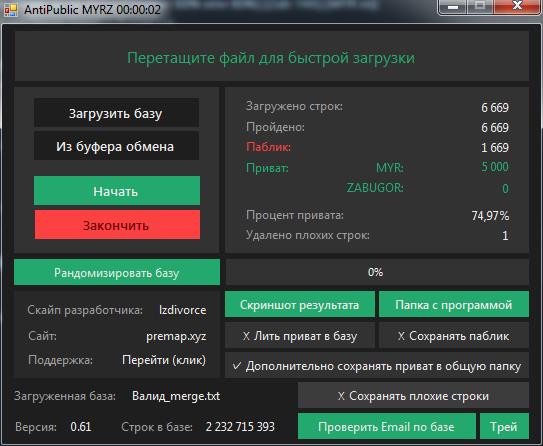The width and height of the screenshot is (543, 446).
Task: Uncheck Дополнительно сохранять приват в общую папку
Action: coord(377,366)
